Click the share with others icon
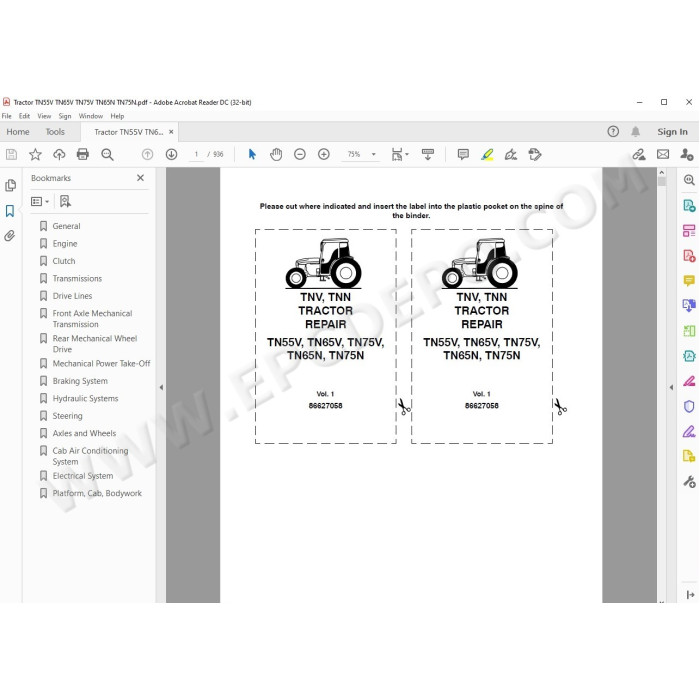 [687, 154]
